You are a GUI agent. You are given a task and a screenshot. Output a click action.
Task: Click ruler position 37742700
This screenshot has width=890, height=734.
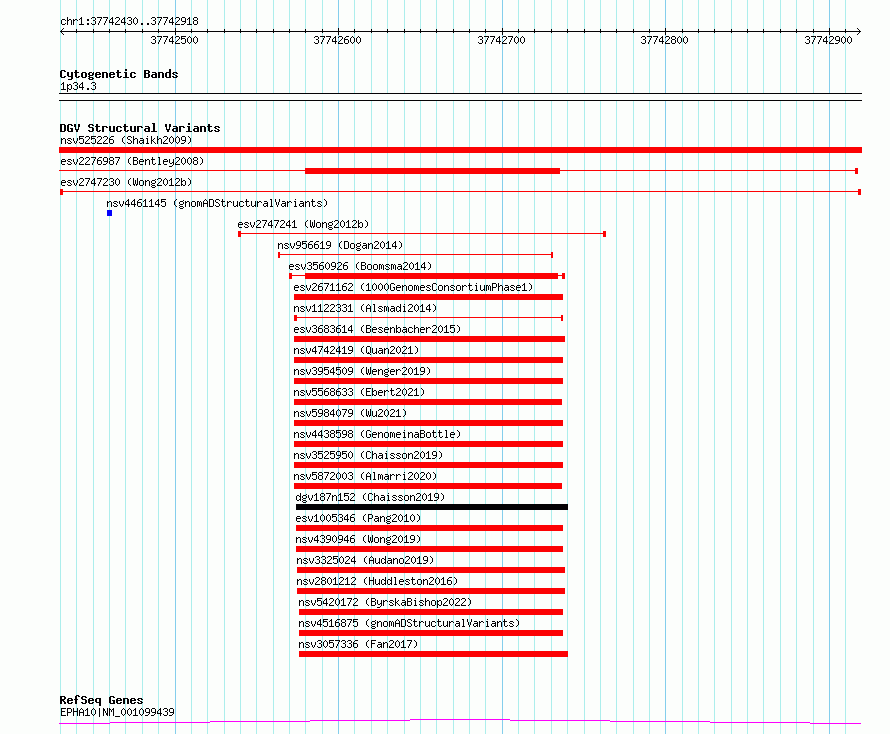501,40
